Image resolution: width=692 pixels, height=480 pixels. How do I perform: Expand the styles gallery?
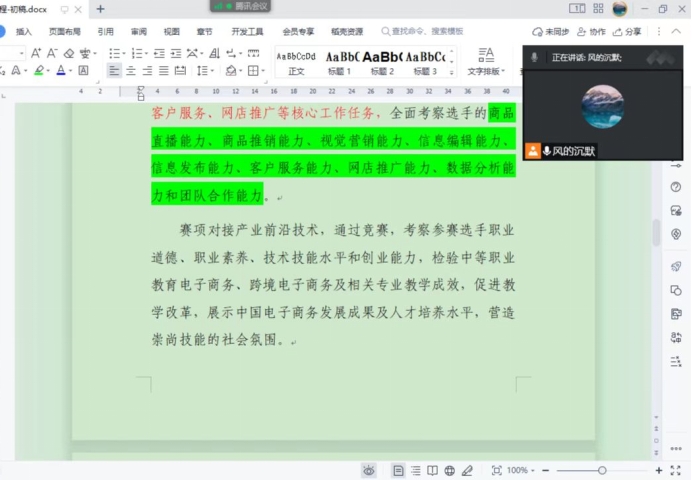(451, 73)
